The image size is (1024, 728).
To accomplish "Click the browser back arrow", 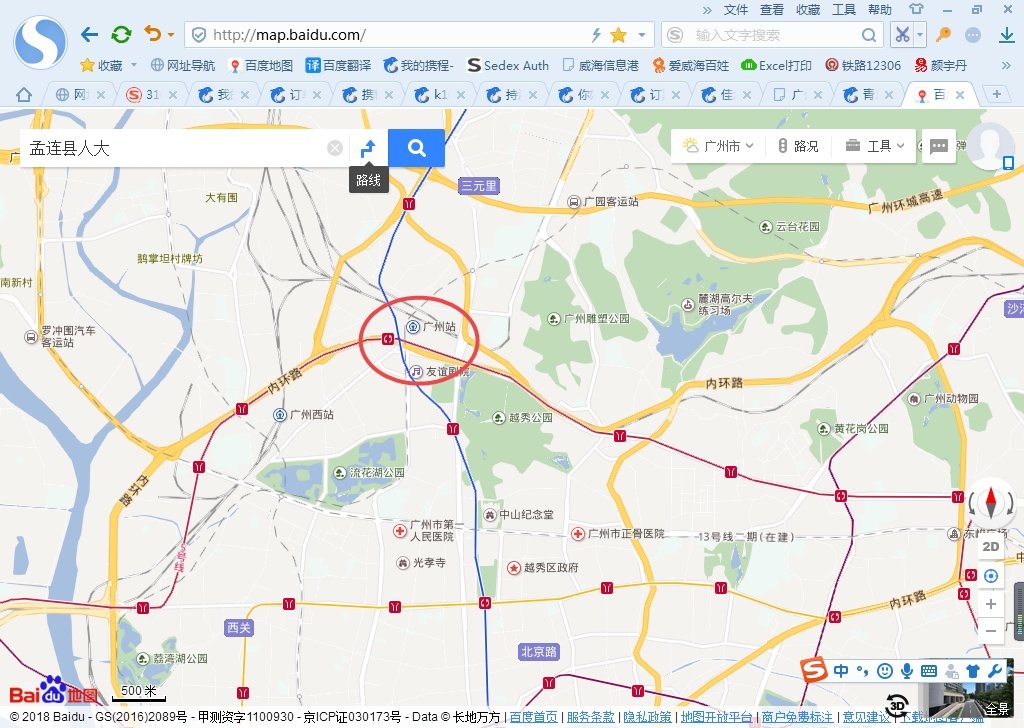I will [x=89, y=35].
